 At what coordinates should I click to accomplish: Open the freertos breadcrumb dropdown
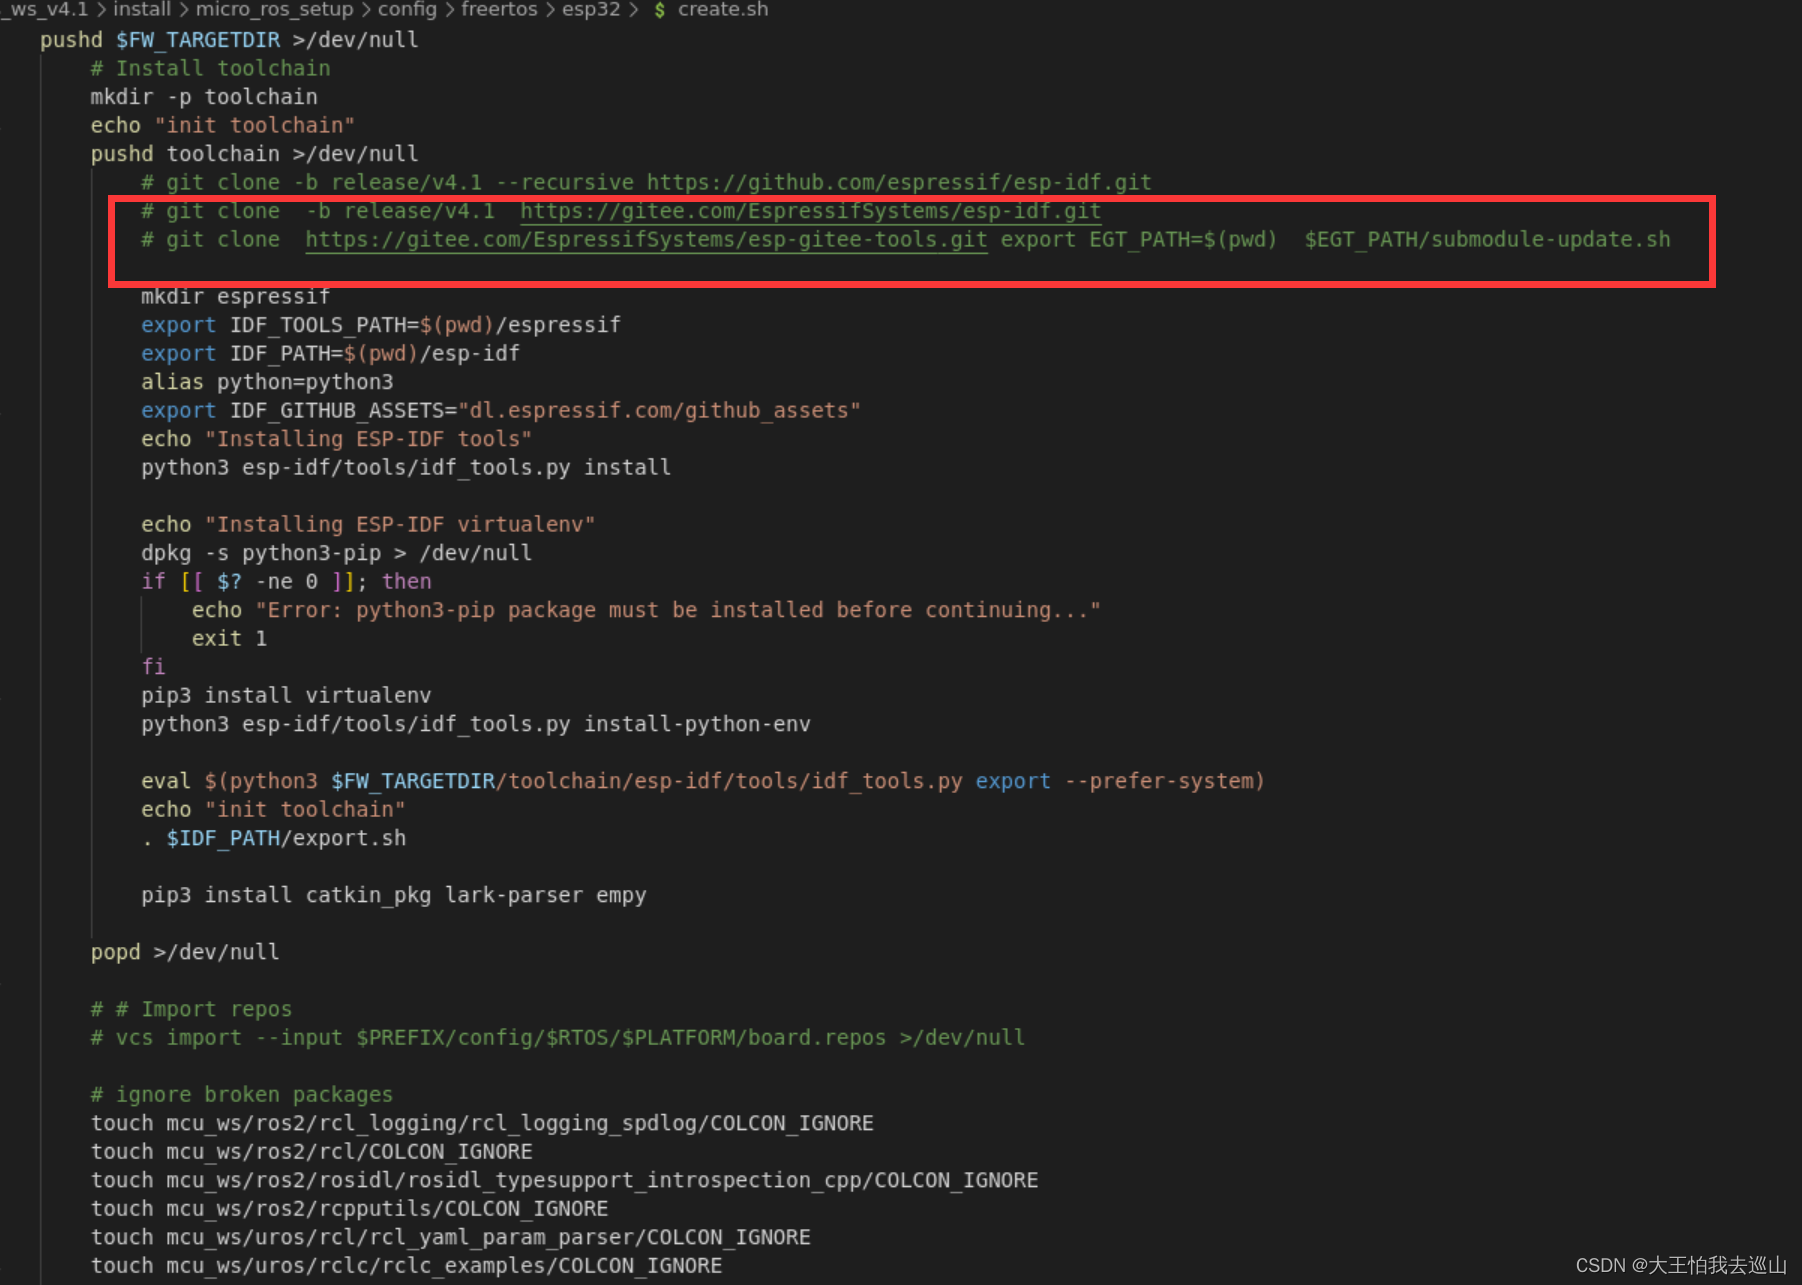(x=499, y=10)
